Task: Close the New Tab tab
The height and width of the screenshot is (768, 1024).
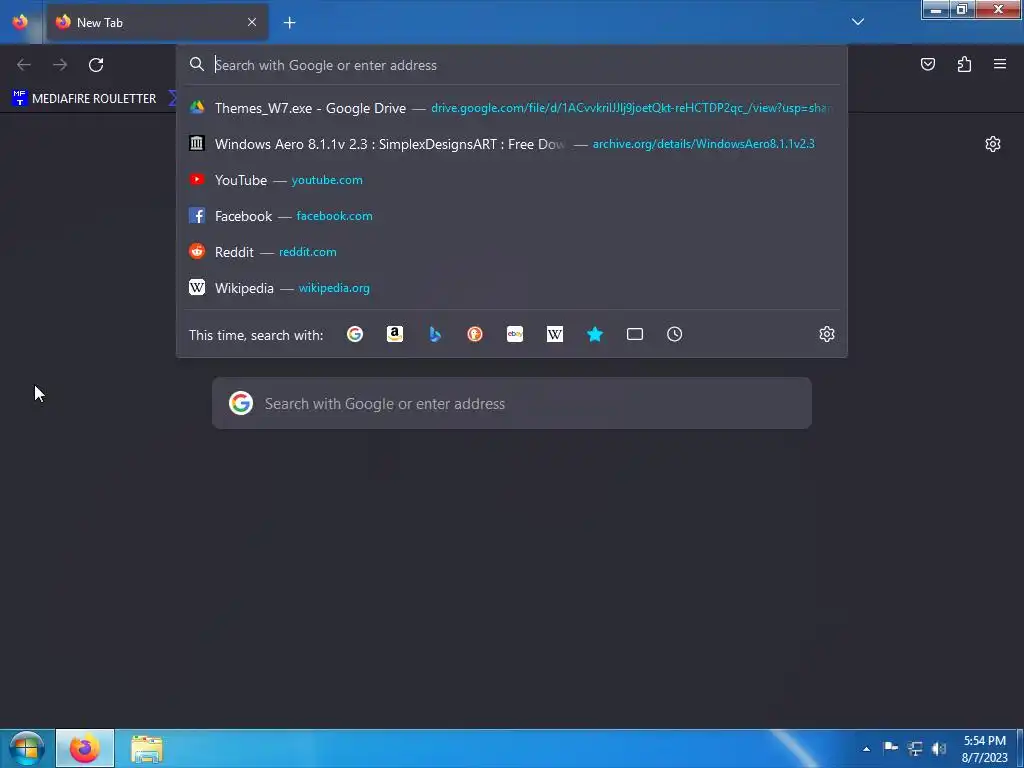Action: (x=252, y=22)
